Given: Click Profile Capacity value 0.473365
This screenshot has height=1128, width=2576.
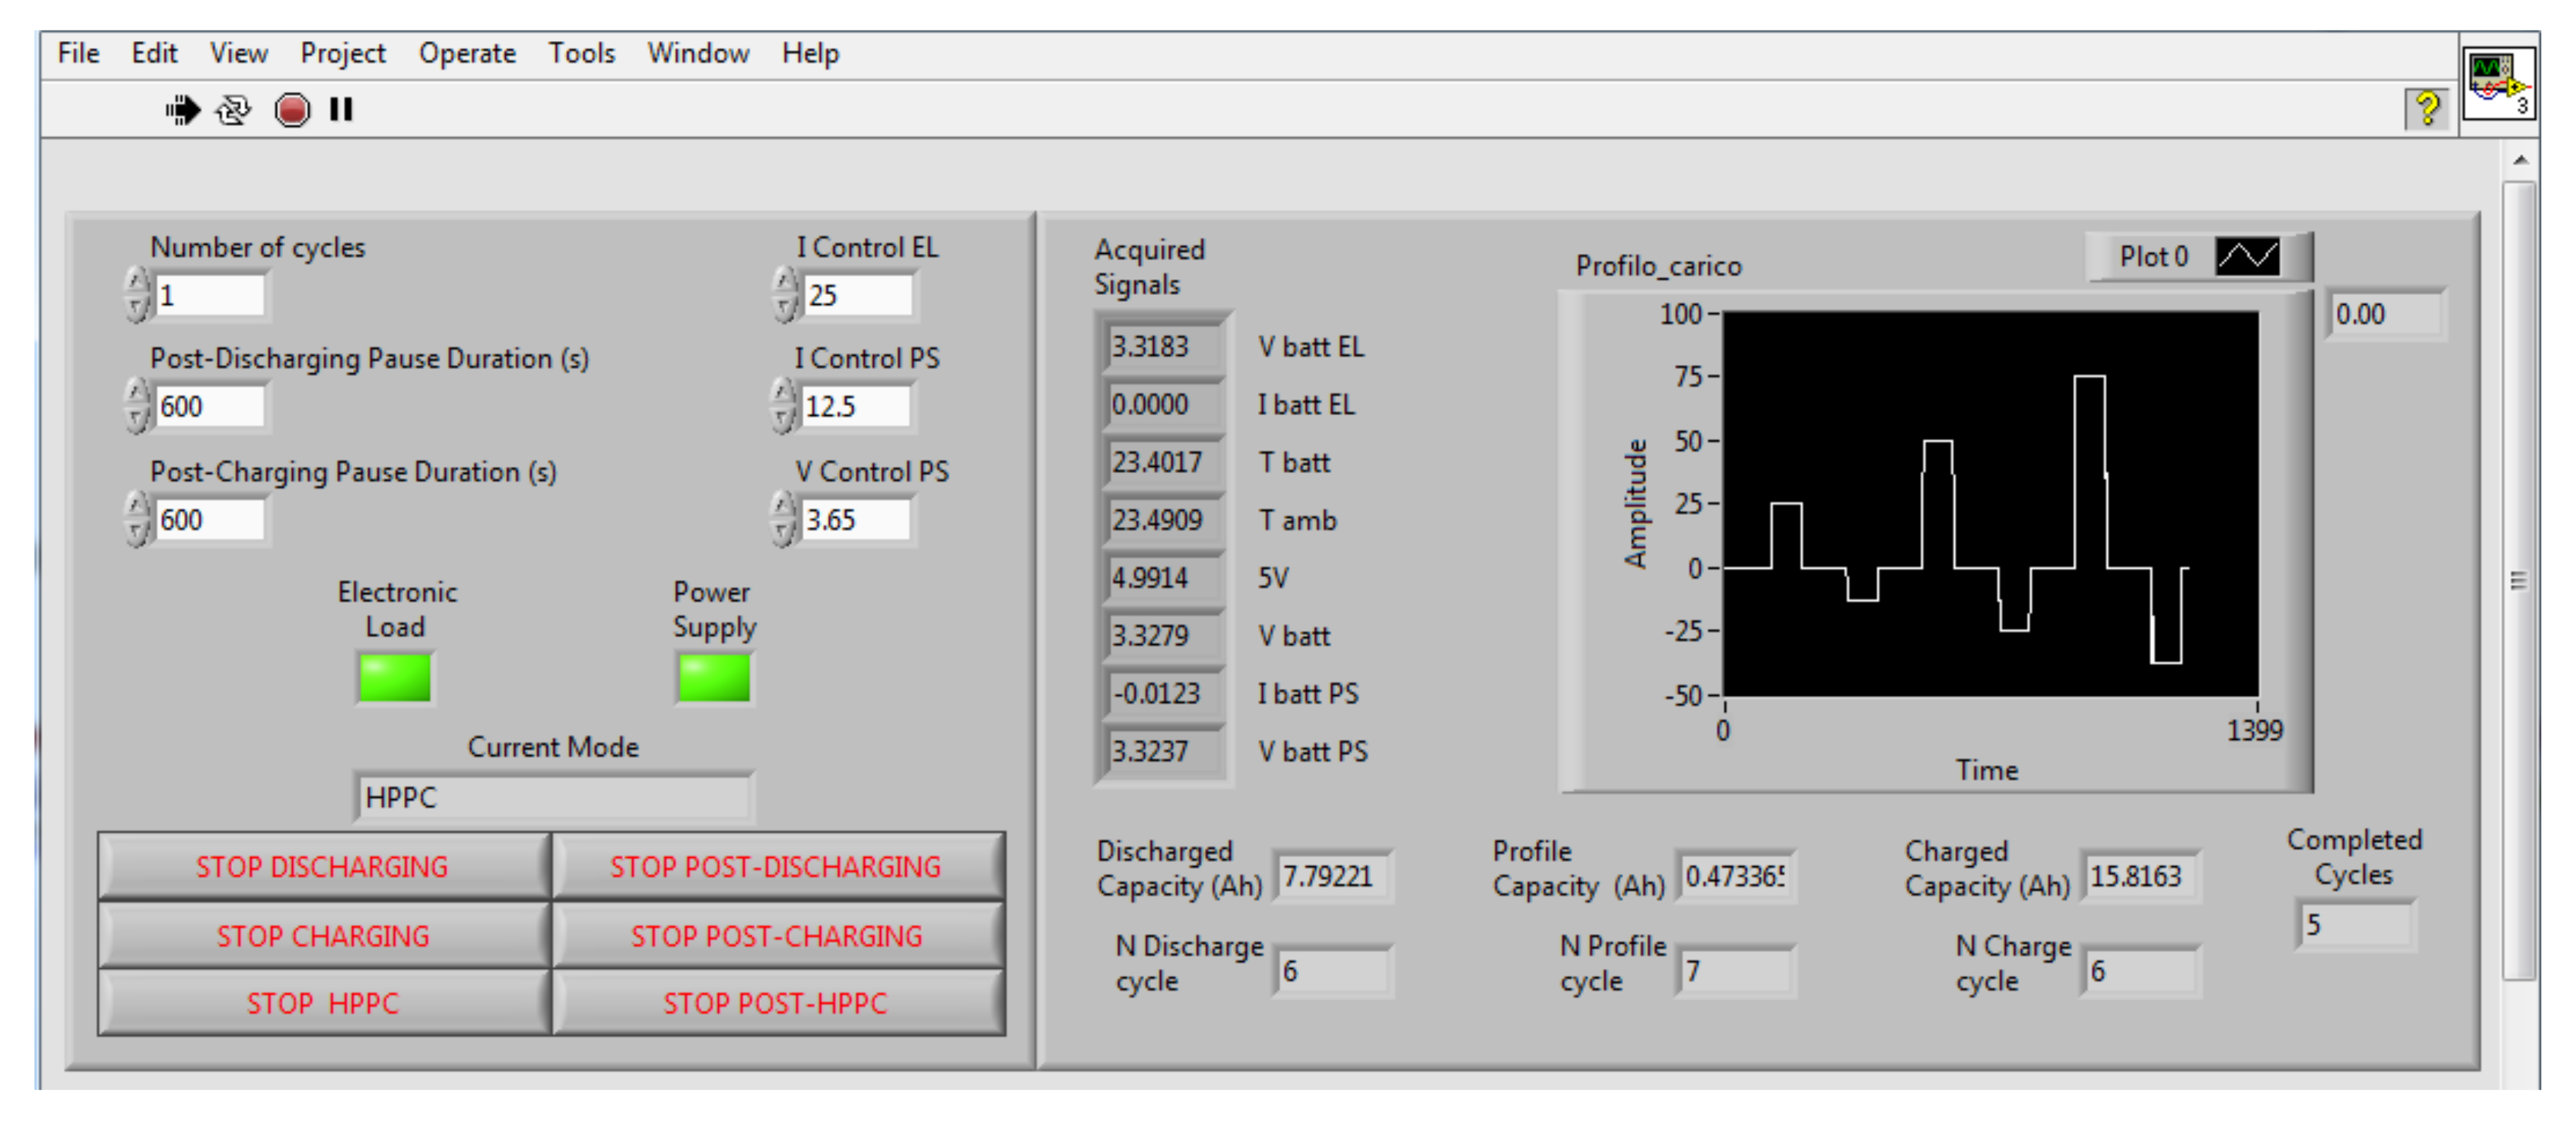Looking at the screenshot, I should pos(1736,876).
